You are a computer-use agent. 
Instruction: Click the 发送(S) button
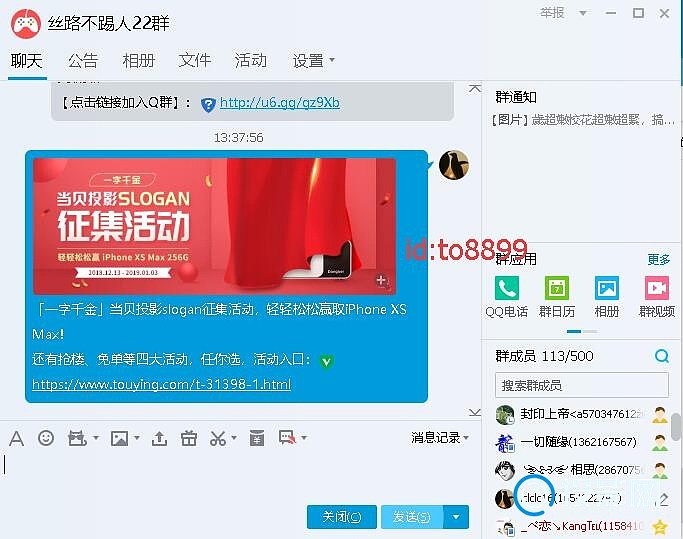coord(412,517)
